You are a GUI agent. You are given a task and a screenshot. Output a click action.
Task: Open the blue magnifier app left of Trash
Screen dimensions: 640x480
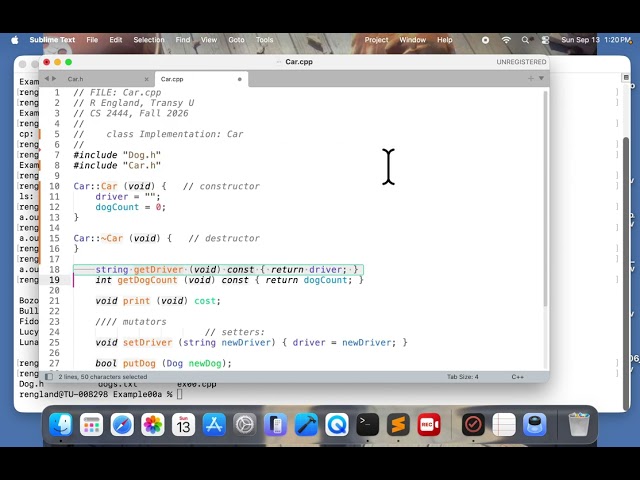535,425
